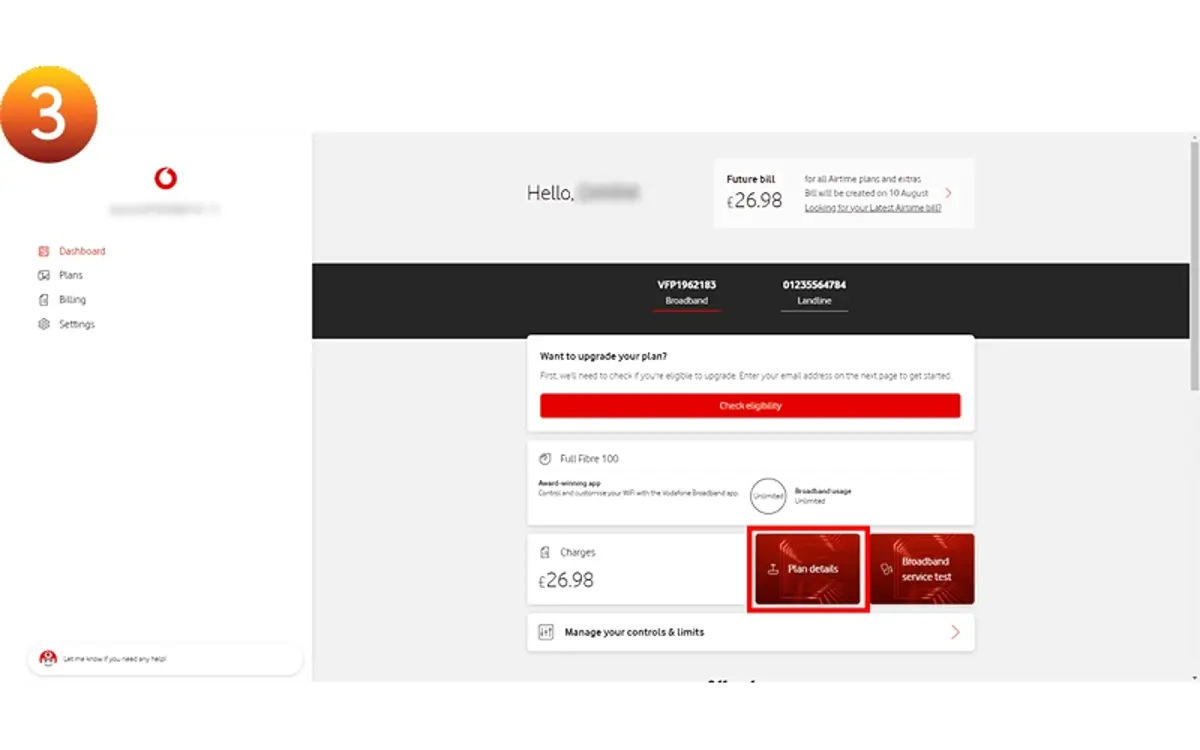Click the Plans icon in sidebar
The height and width of the screenshot is (750, 1200).
point(43,275)
